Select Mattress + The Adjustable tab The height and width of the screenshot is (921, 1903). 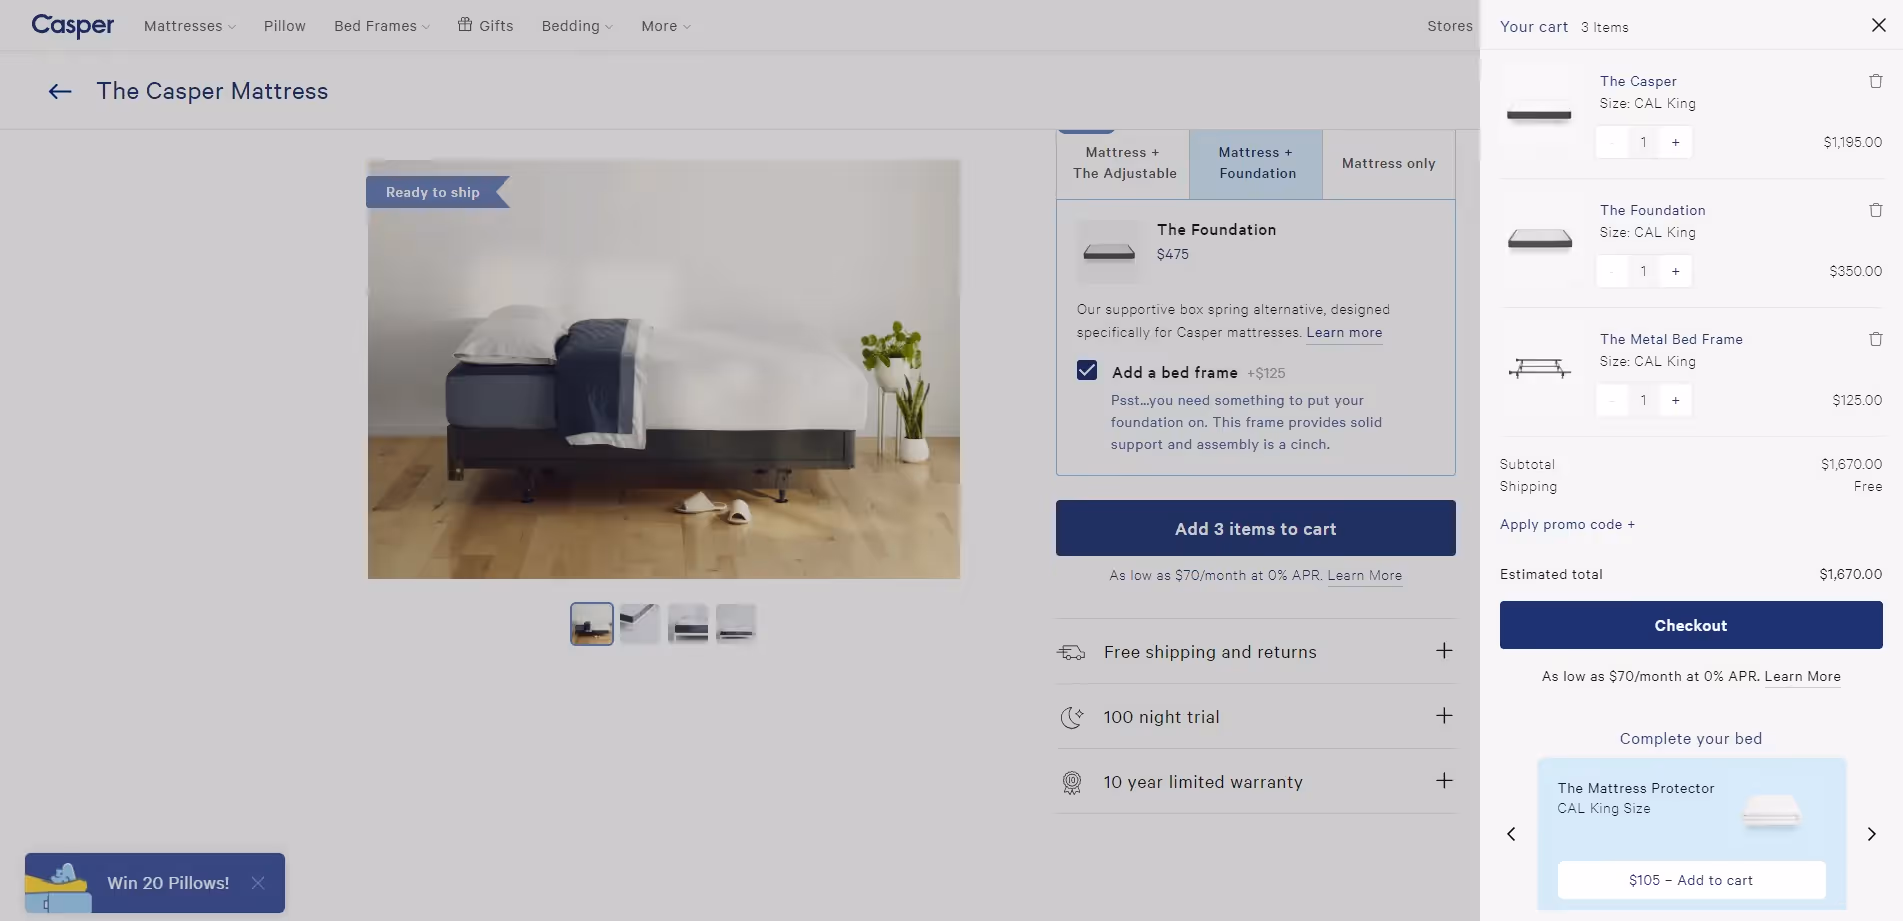(x=1124, y=163)
